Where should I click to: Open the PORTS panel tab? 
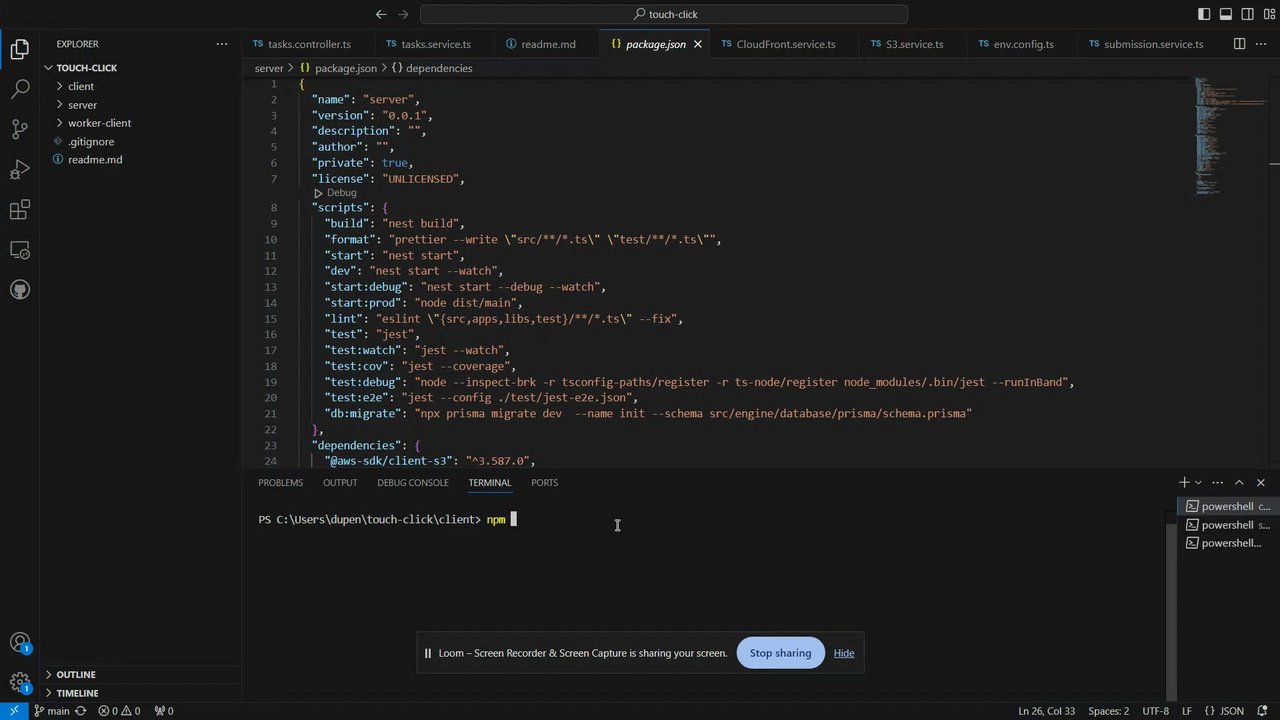tap(544, 482)
